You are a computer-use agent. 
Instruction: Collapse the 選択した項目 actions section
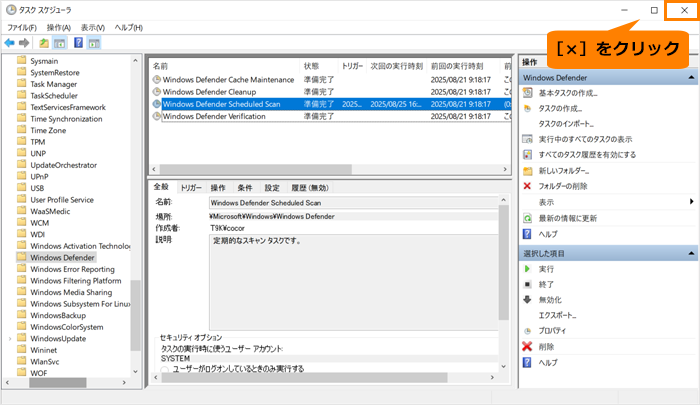(x=691, y=254)
